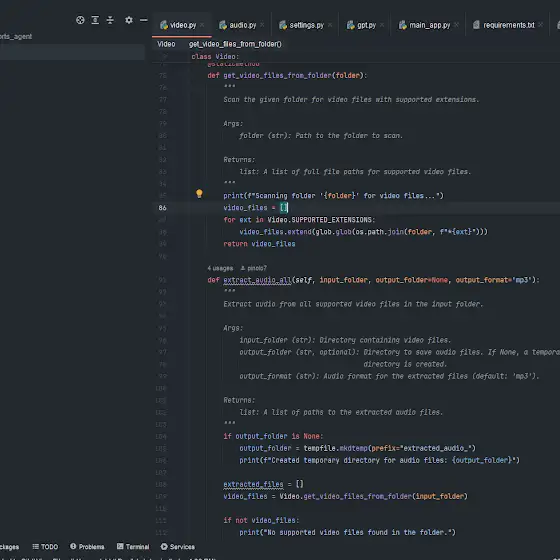Click the sticky 'class Video:' line
Viewport: 560px width, 560px height.
tap(215, 57)
